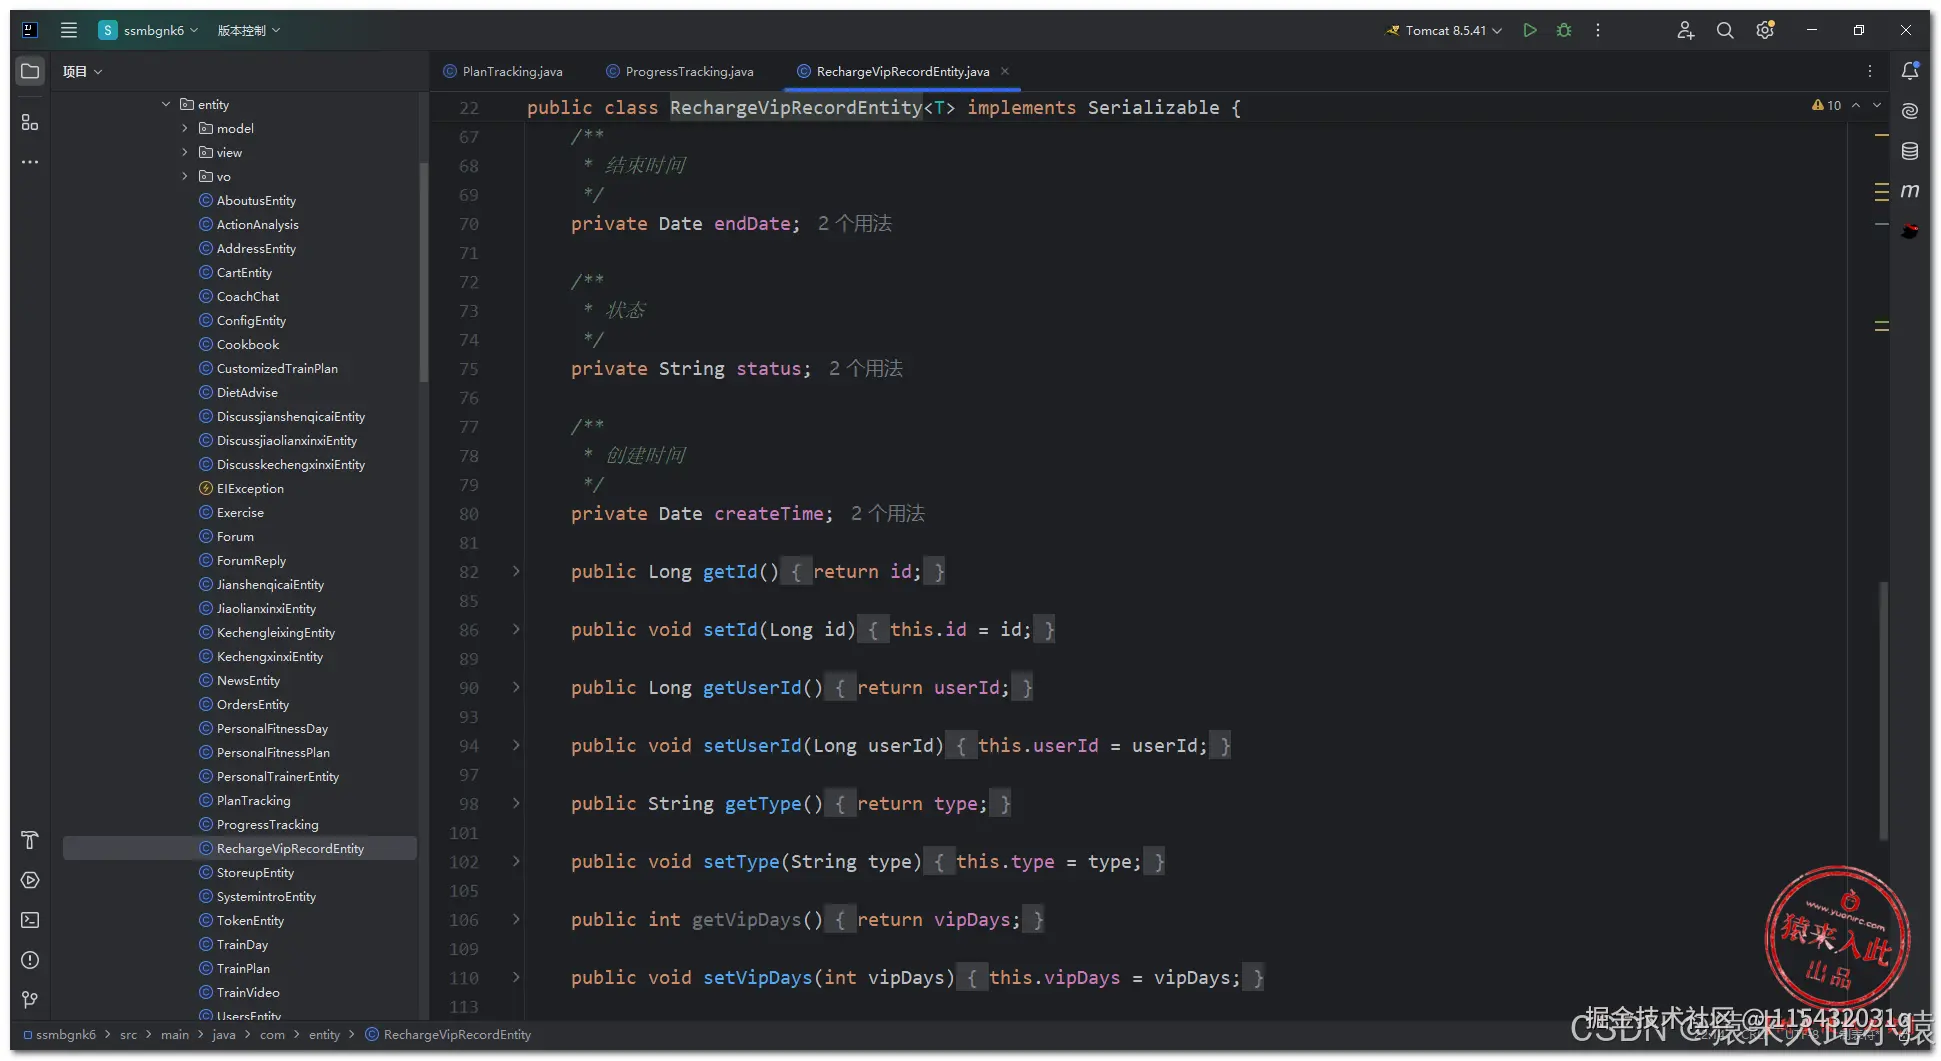The width and height of the screenshot is (1941, 1061).
Task: Click the main breadcrumb
Action: coord(175,1035)
